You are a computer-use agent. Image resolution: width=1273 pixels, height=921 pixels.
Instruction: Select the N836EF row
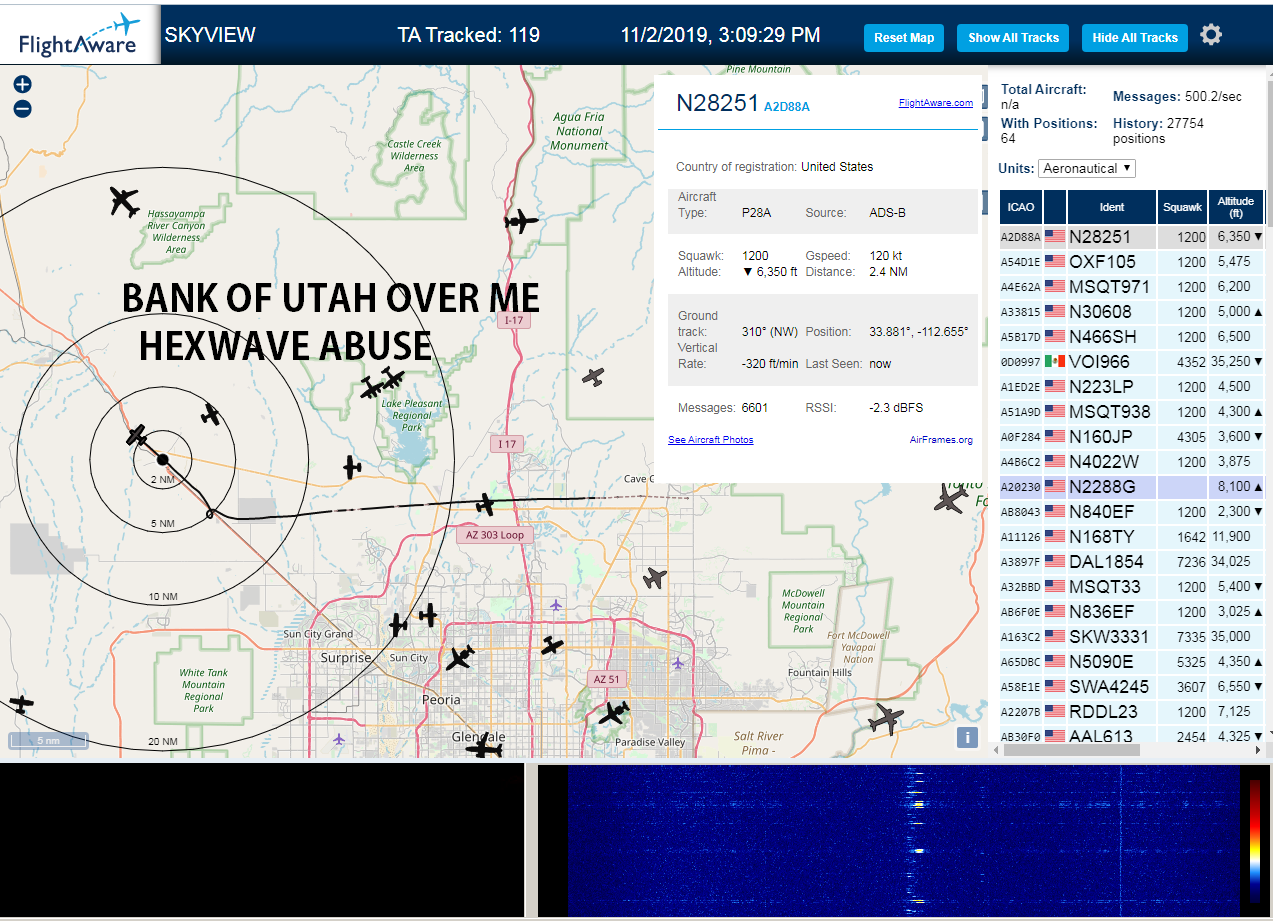tap(1132, 612)
